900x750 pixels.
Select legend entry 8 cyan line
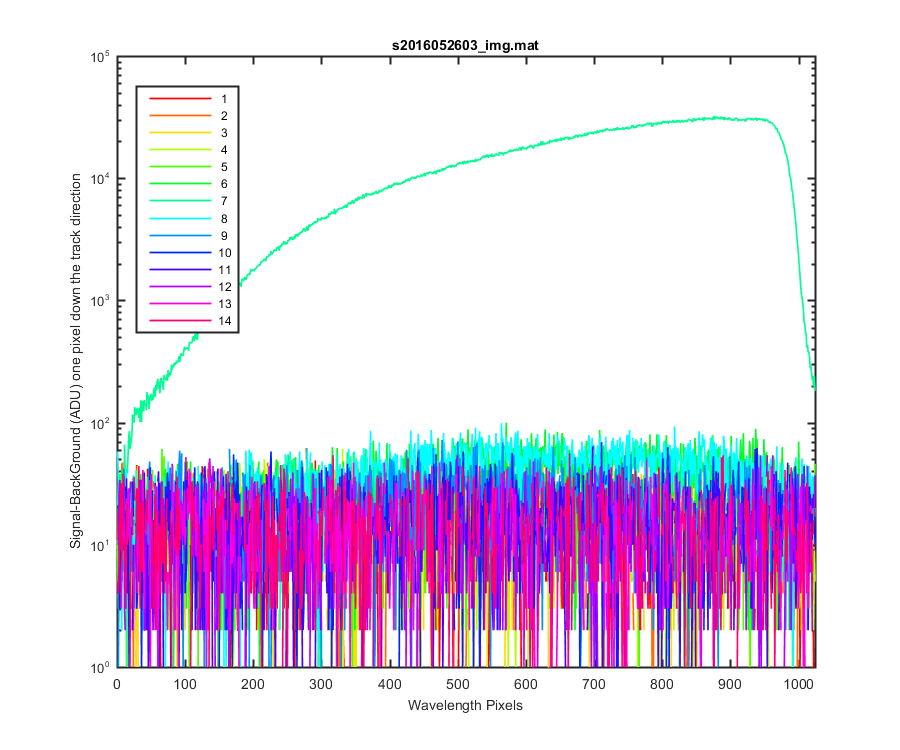pyautogui.click(x=180, y=219)
